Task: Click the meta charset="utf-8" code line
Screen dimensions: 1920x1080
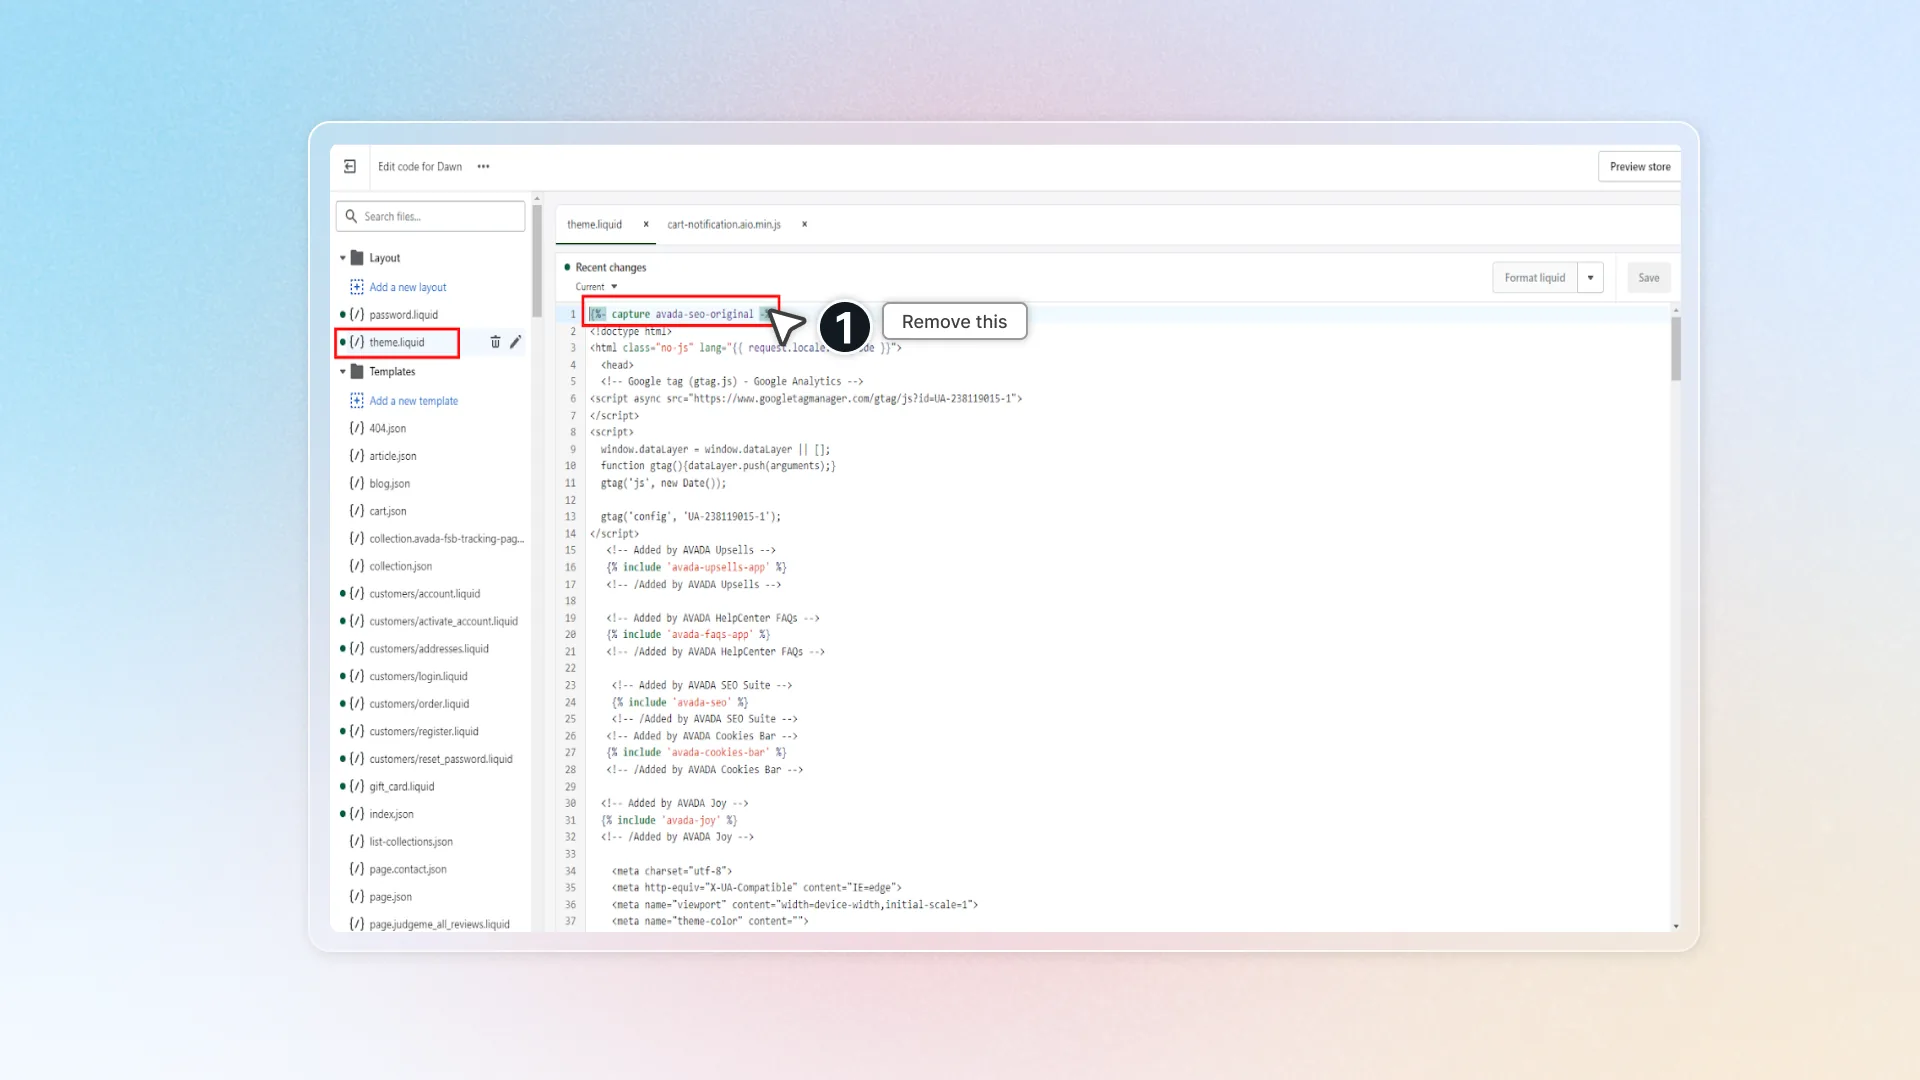Action: (x=672, y=872)
